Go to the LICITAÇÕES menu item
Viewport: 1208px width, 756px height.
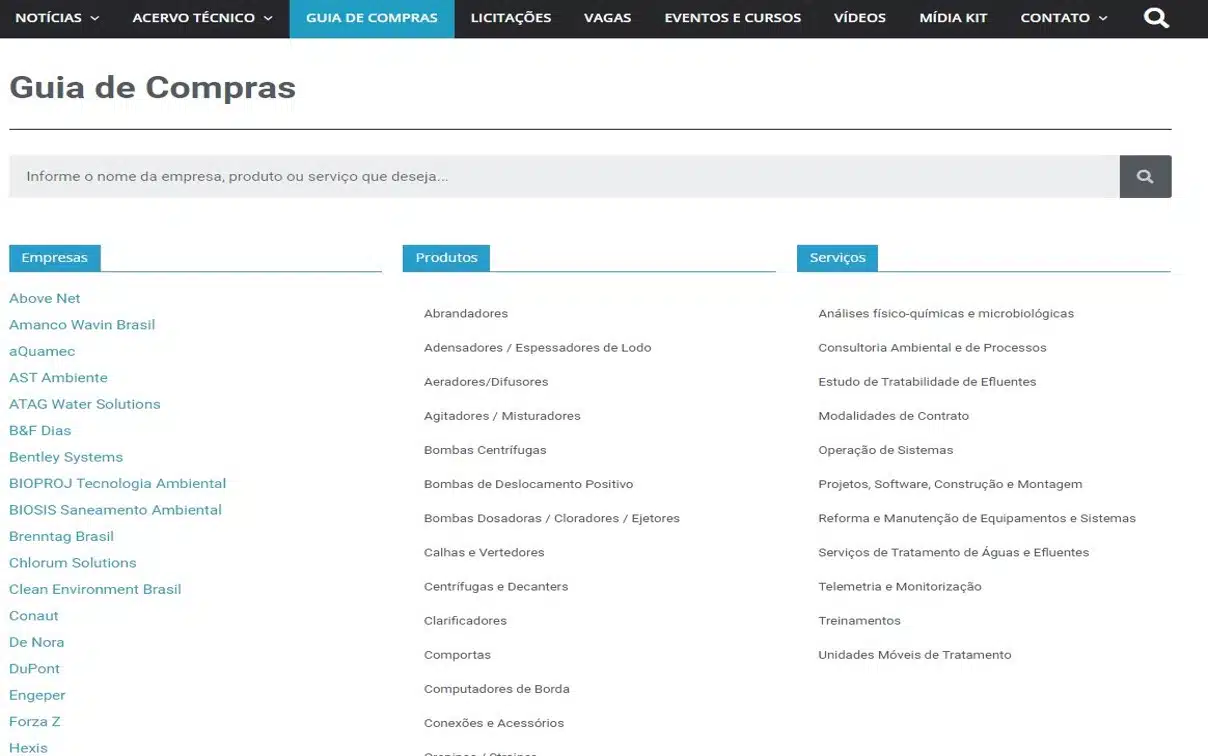click(511, 18)
